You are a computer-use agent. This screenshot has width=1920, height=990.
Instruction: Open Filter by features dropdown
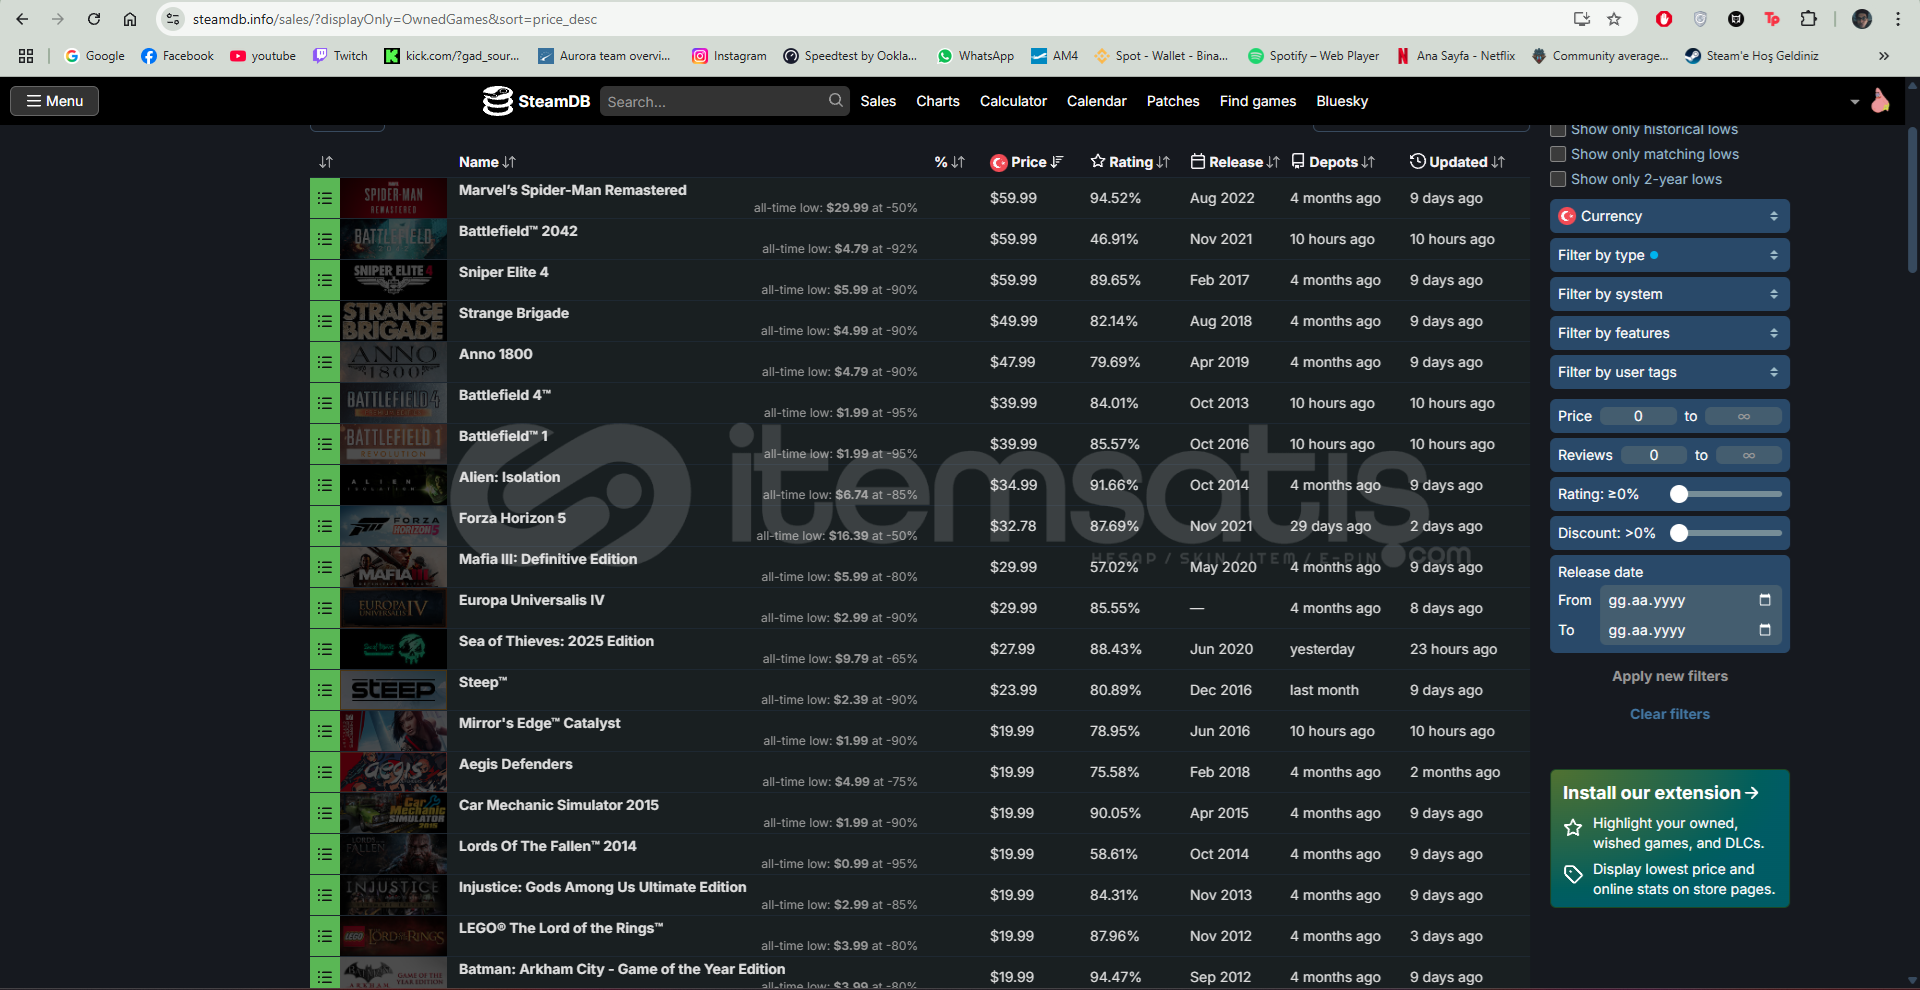point(1669,333)
